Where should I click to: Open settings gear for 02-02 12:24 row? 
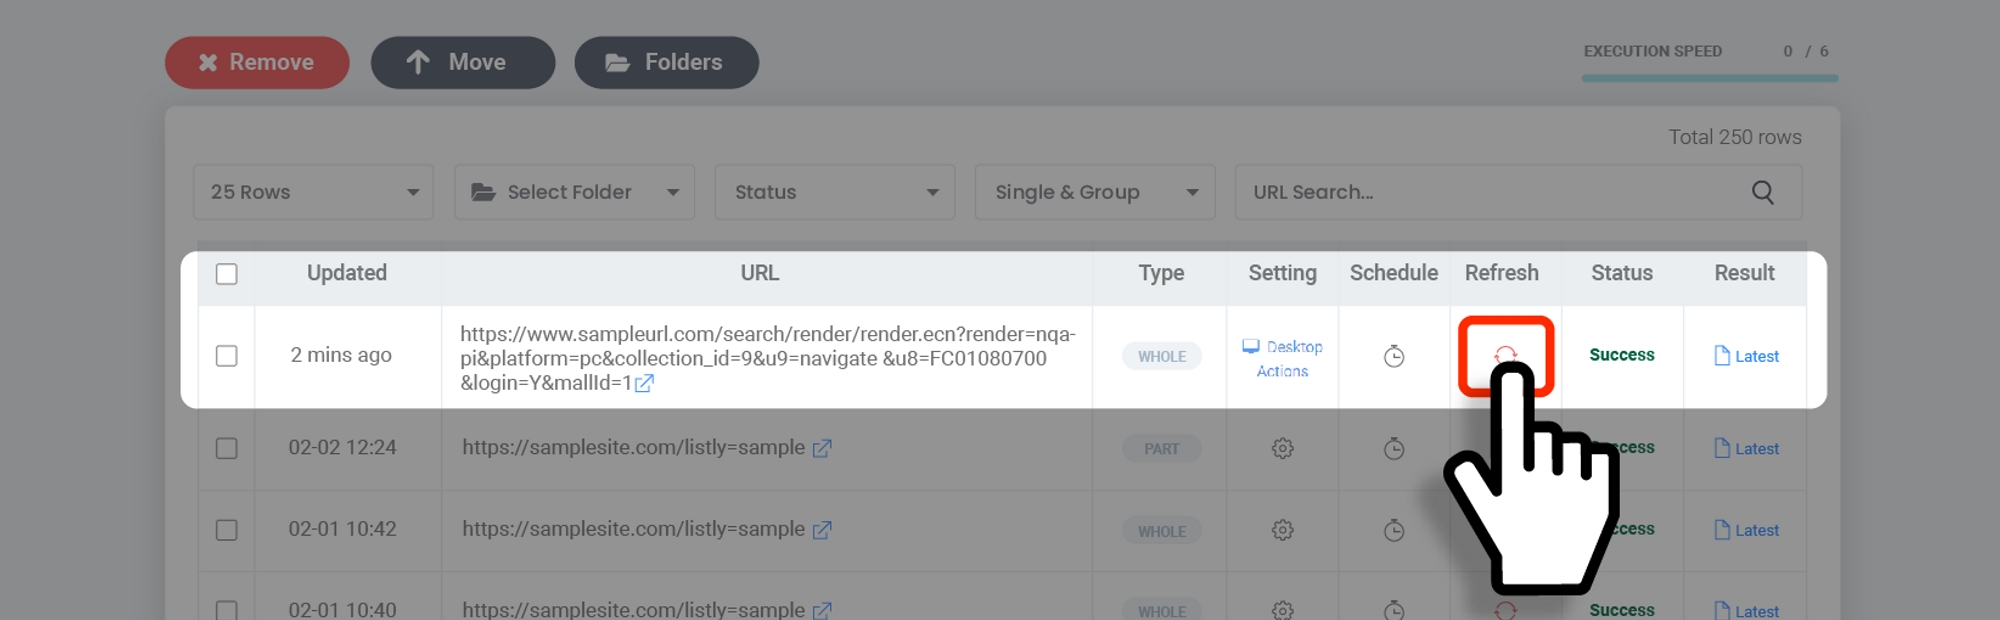1282,449
